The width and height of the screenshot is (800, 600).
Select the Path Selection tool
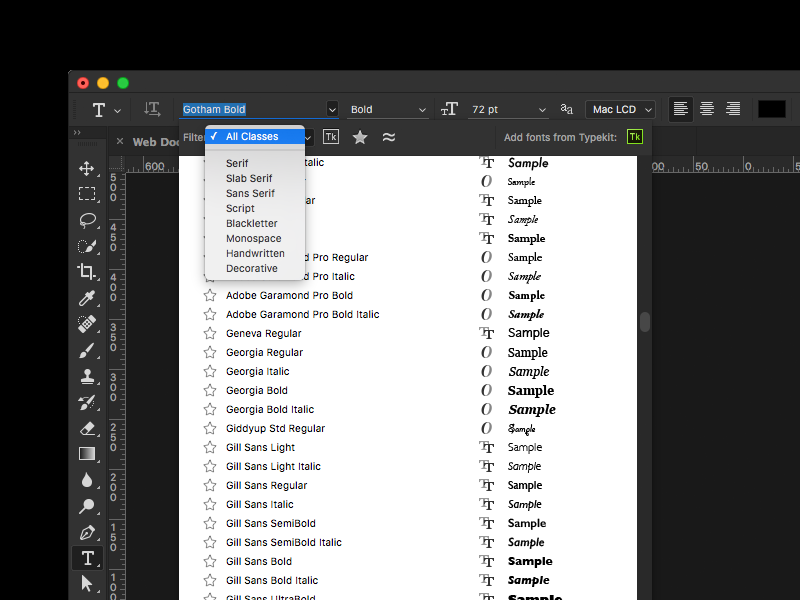(87, 583)
